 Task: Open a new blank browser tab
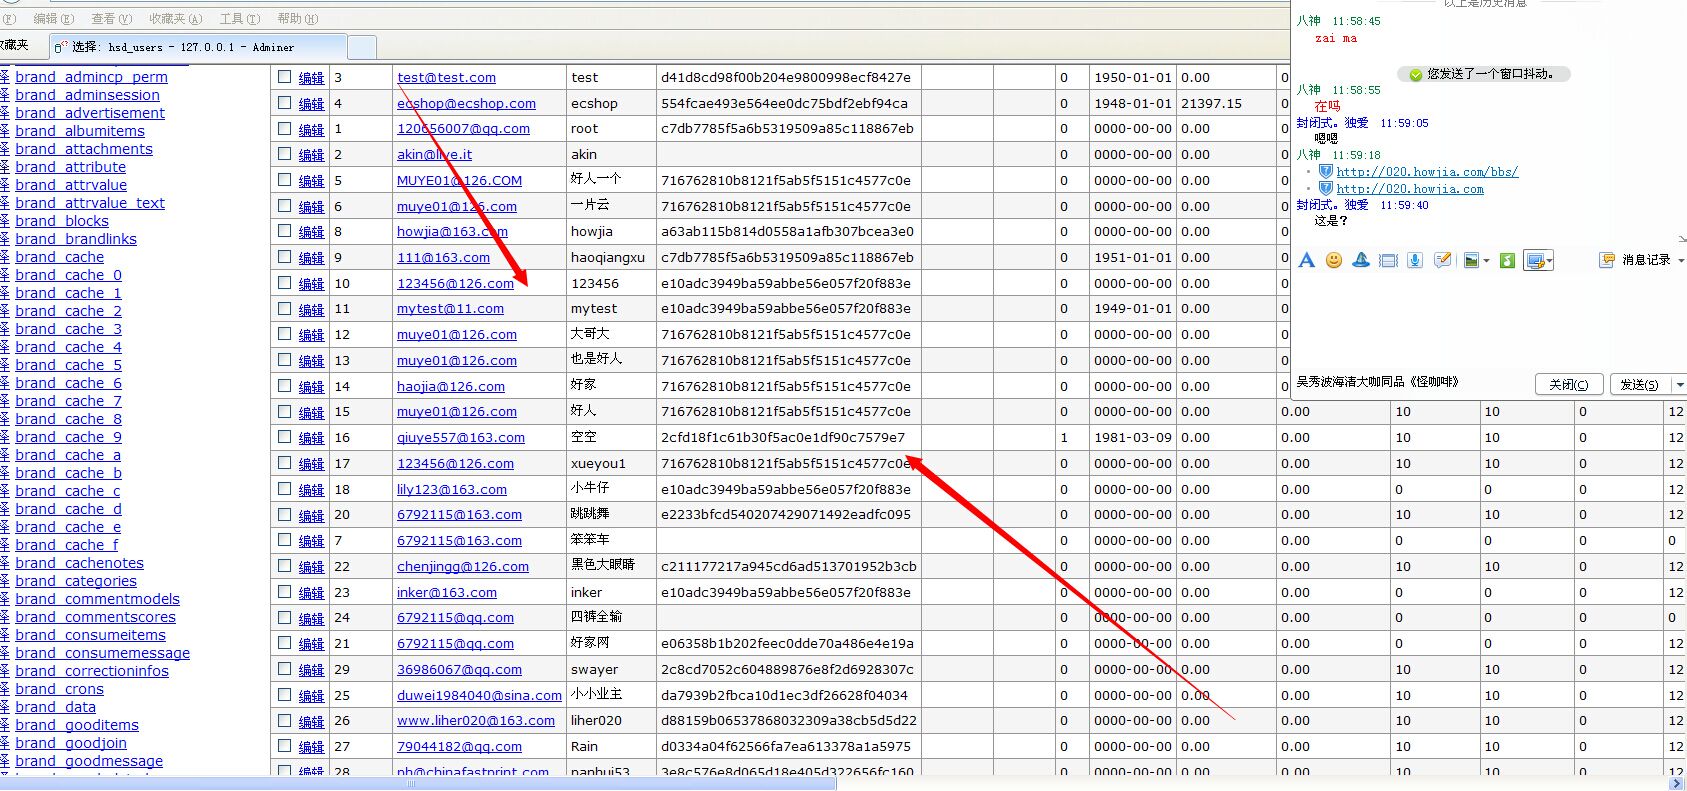(x=362, y=47)
